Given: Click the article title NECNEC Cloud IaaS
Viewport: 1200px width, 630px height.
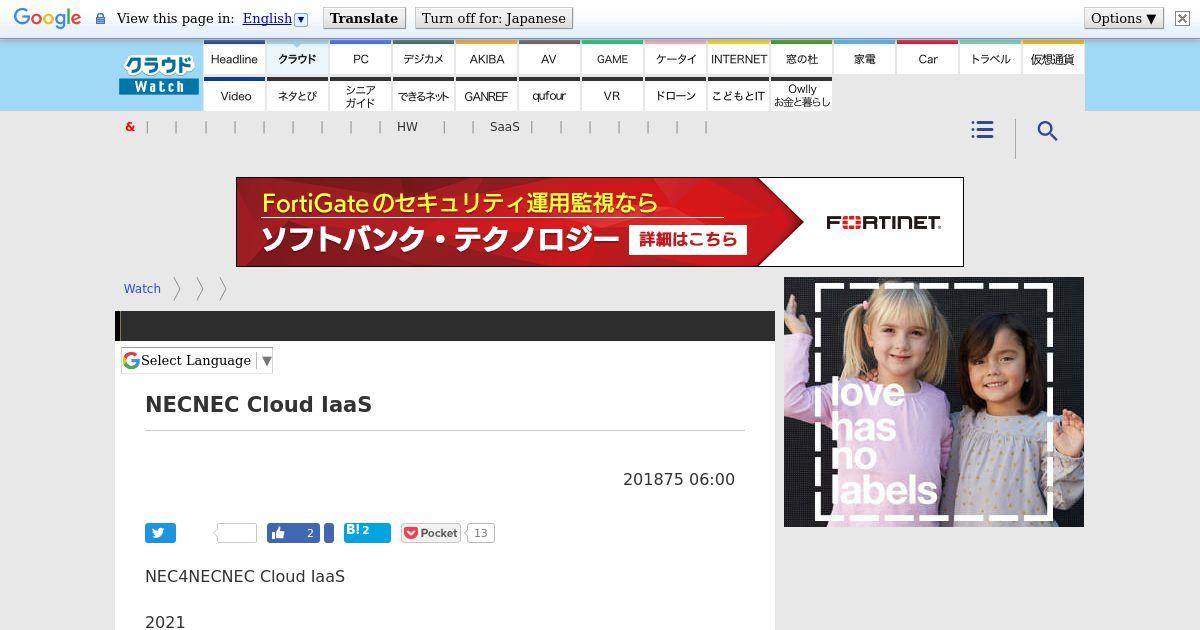Looking at the screenshot, I should tap(258, 404).
